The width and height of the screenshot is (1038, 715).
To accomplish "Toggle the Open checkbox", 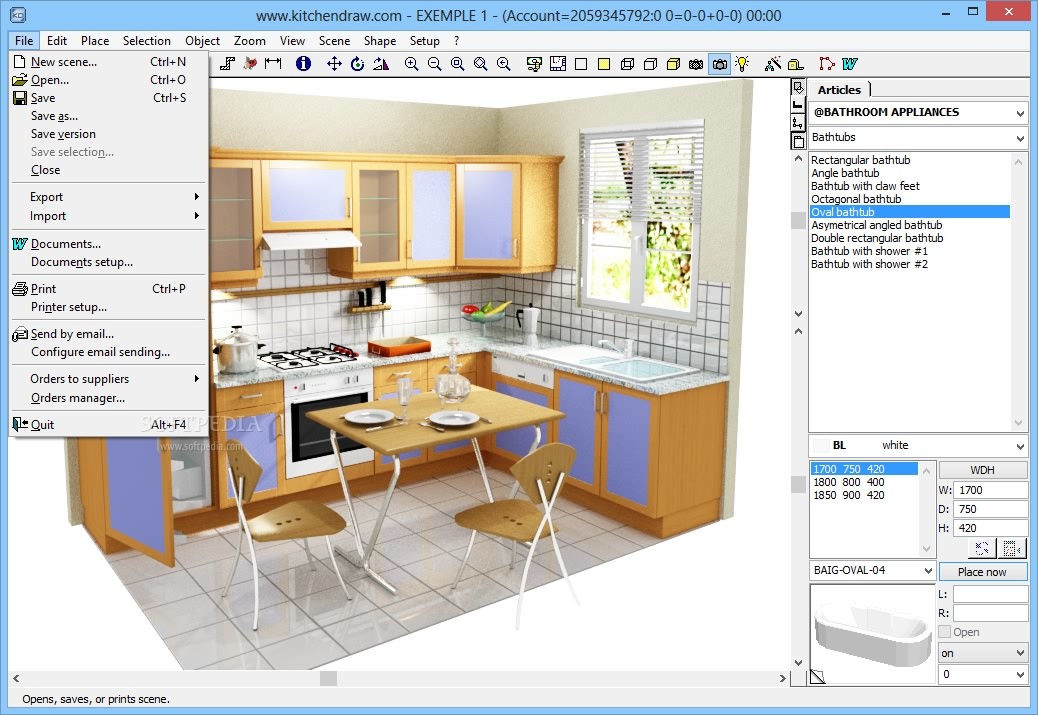I will point(946,632).
